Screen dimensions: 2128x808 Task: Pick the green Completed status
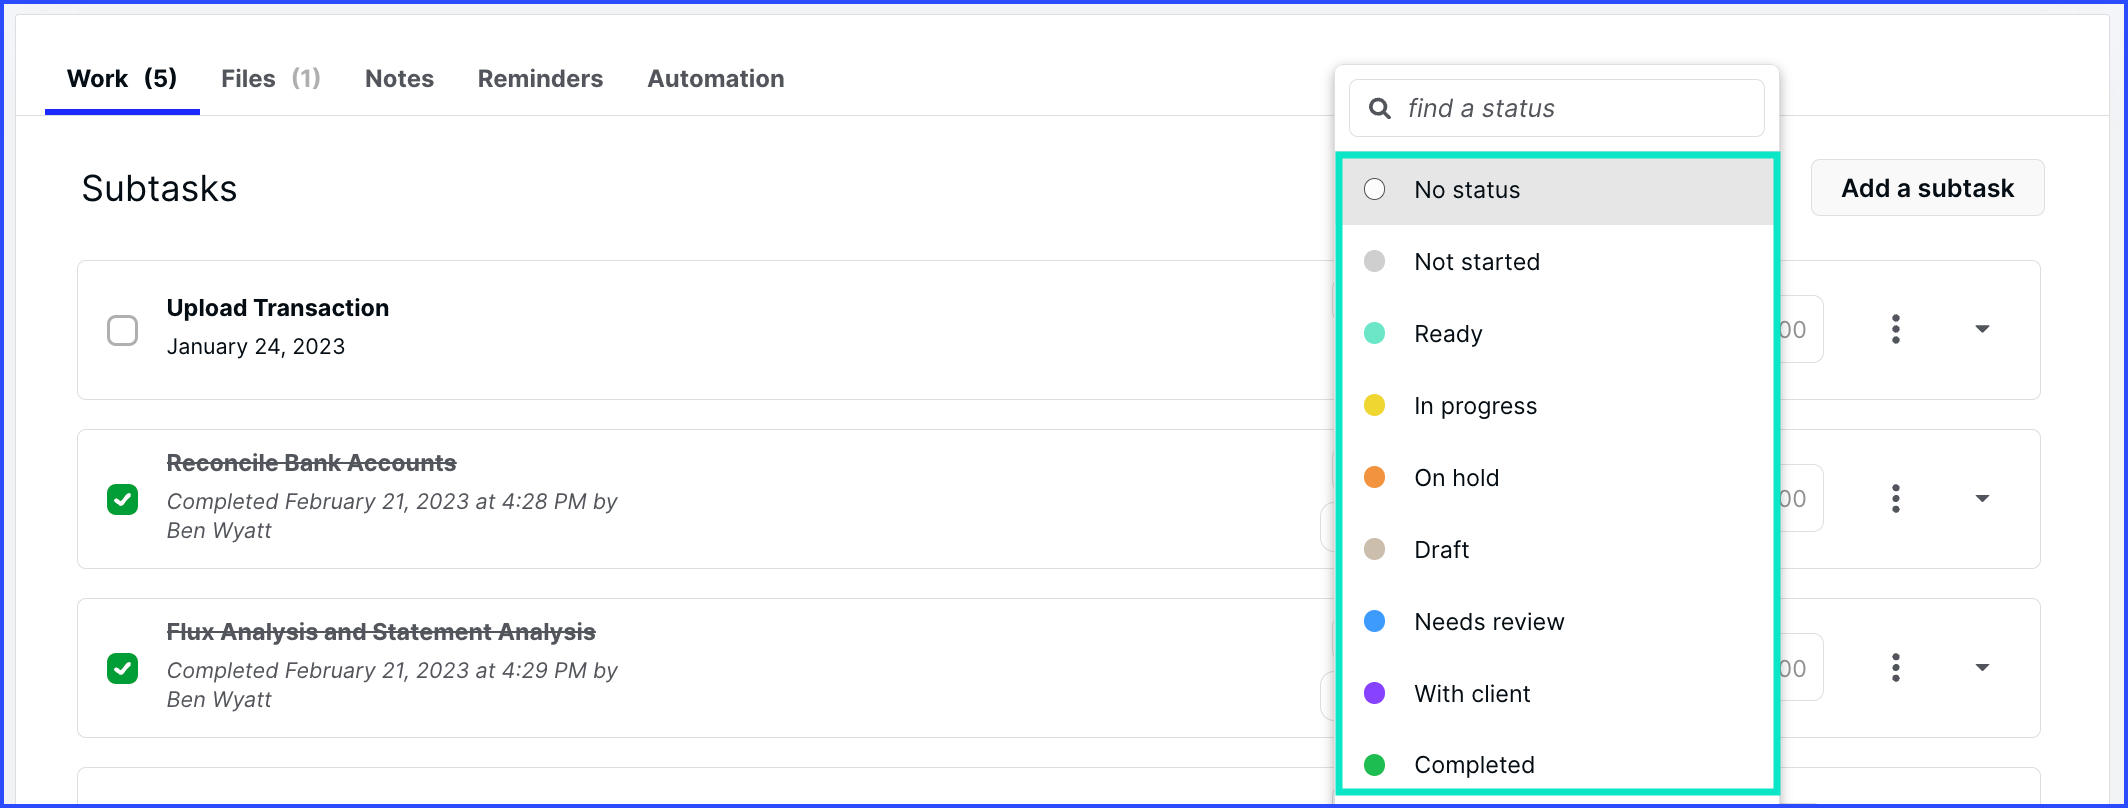pyautogui.click(x=1473, y=765)
